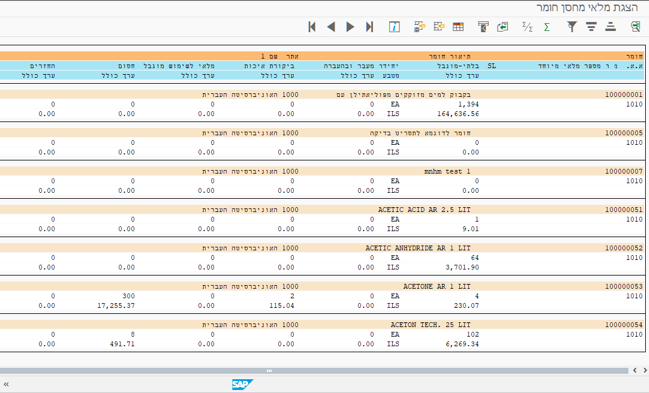Sort in descending order icon
The image size is (649, 393).
click(x=591, y=27)
